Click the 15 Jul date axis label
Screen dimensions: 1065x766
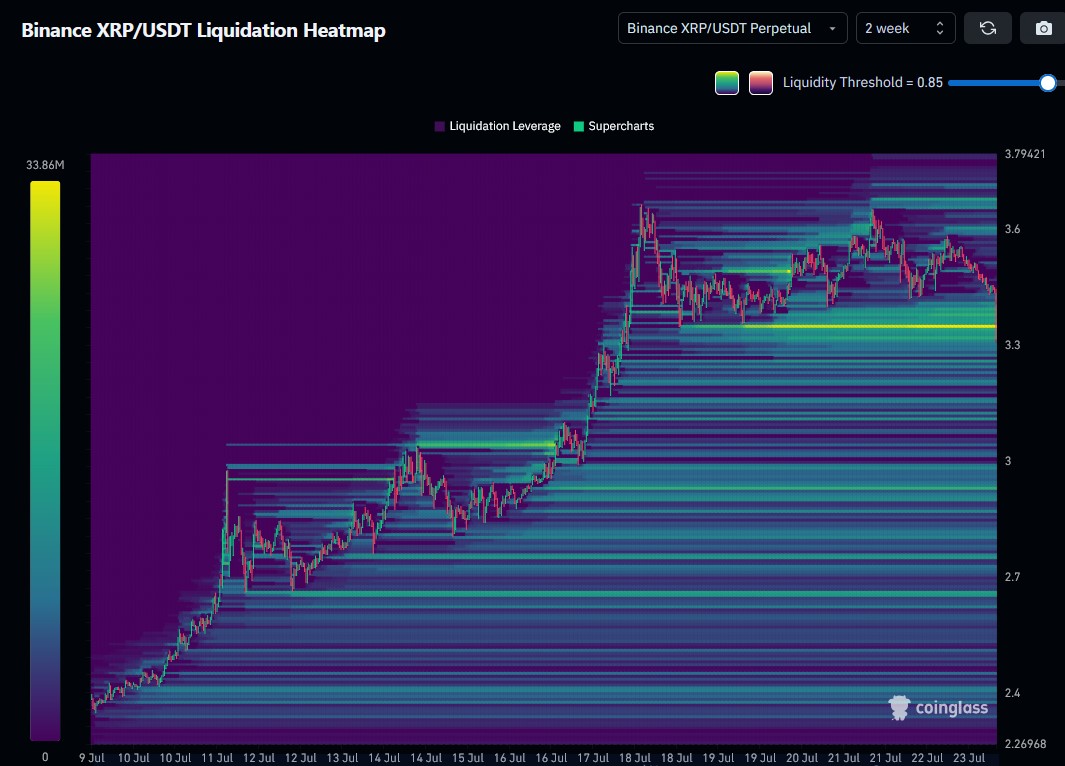pyautogui.click(x=467, y=758)
